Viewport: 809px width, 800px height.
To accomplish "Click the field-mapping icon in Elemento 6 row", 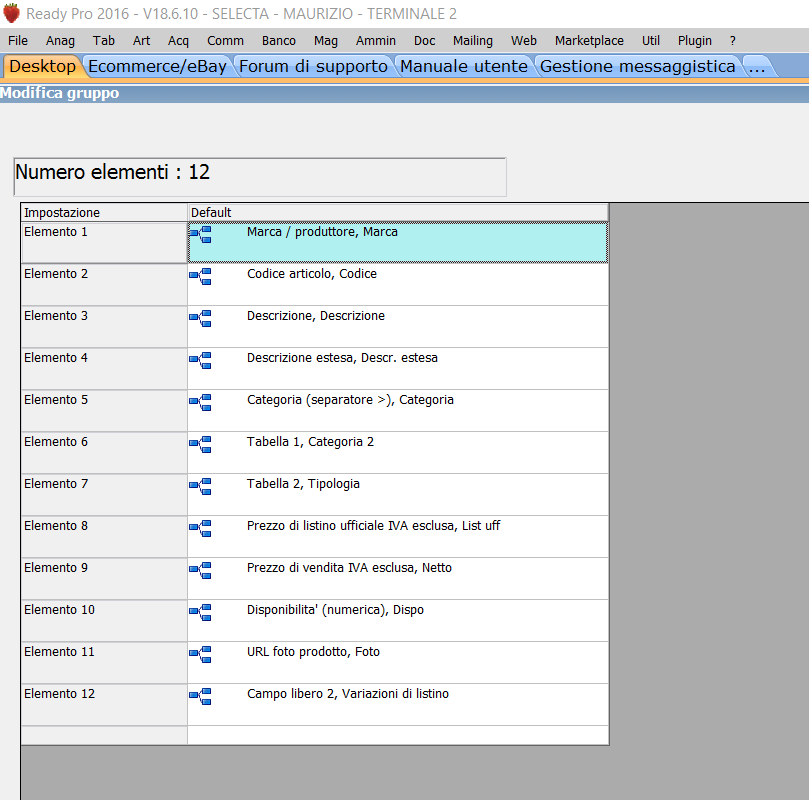I will point(200,444).
